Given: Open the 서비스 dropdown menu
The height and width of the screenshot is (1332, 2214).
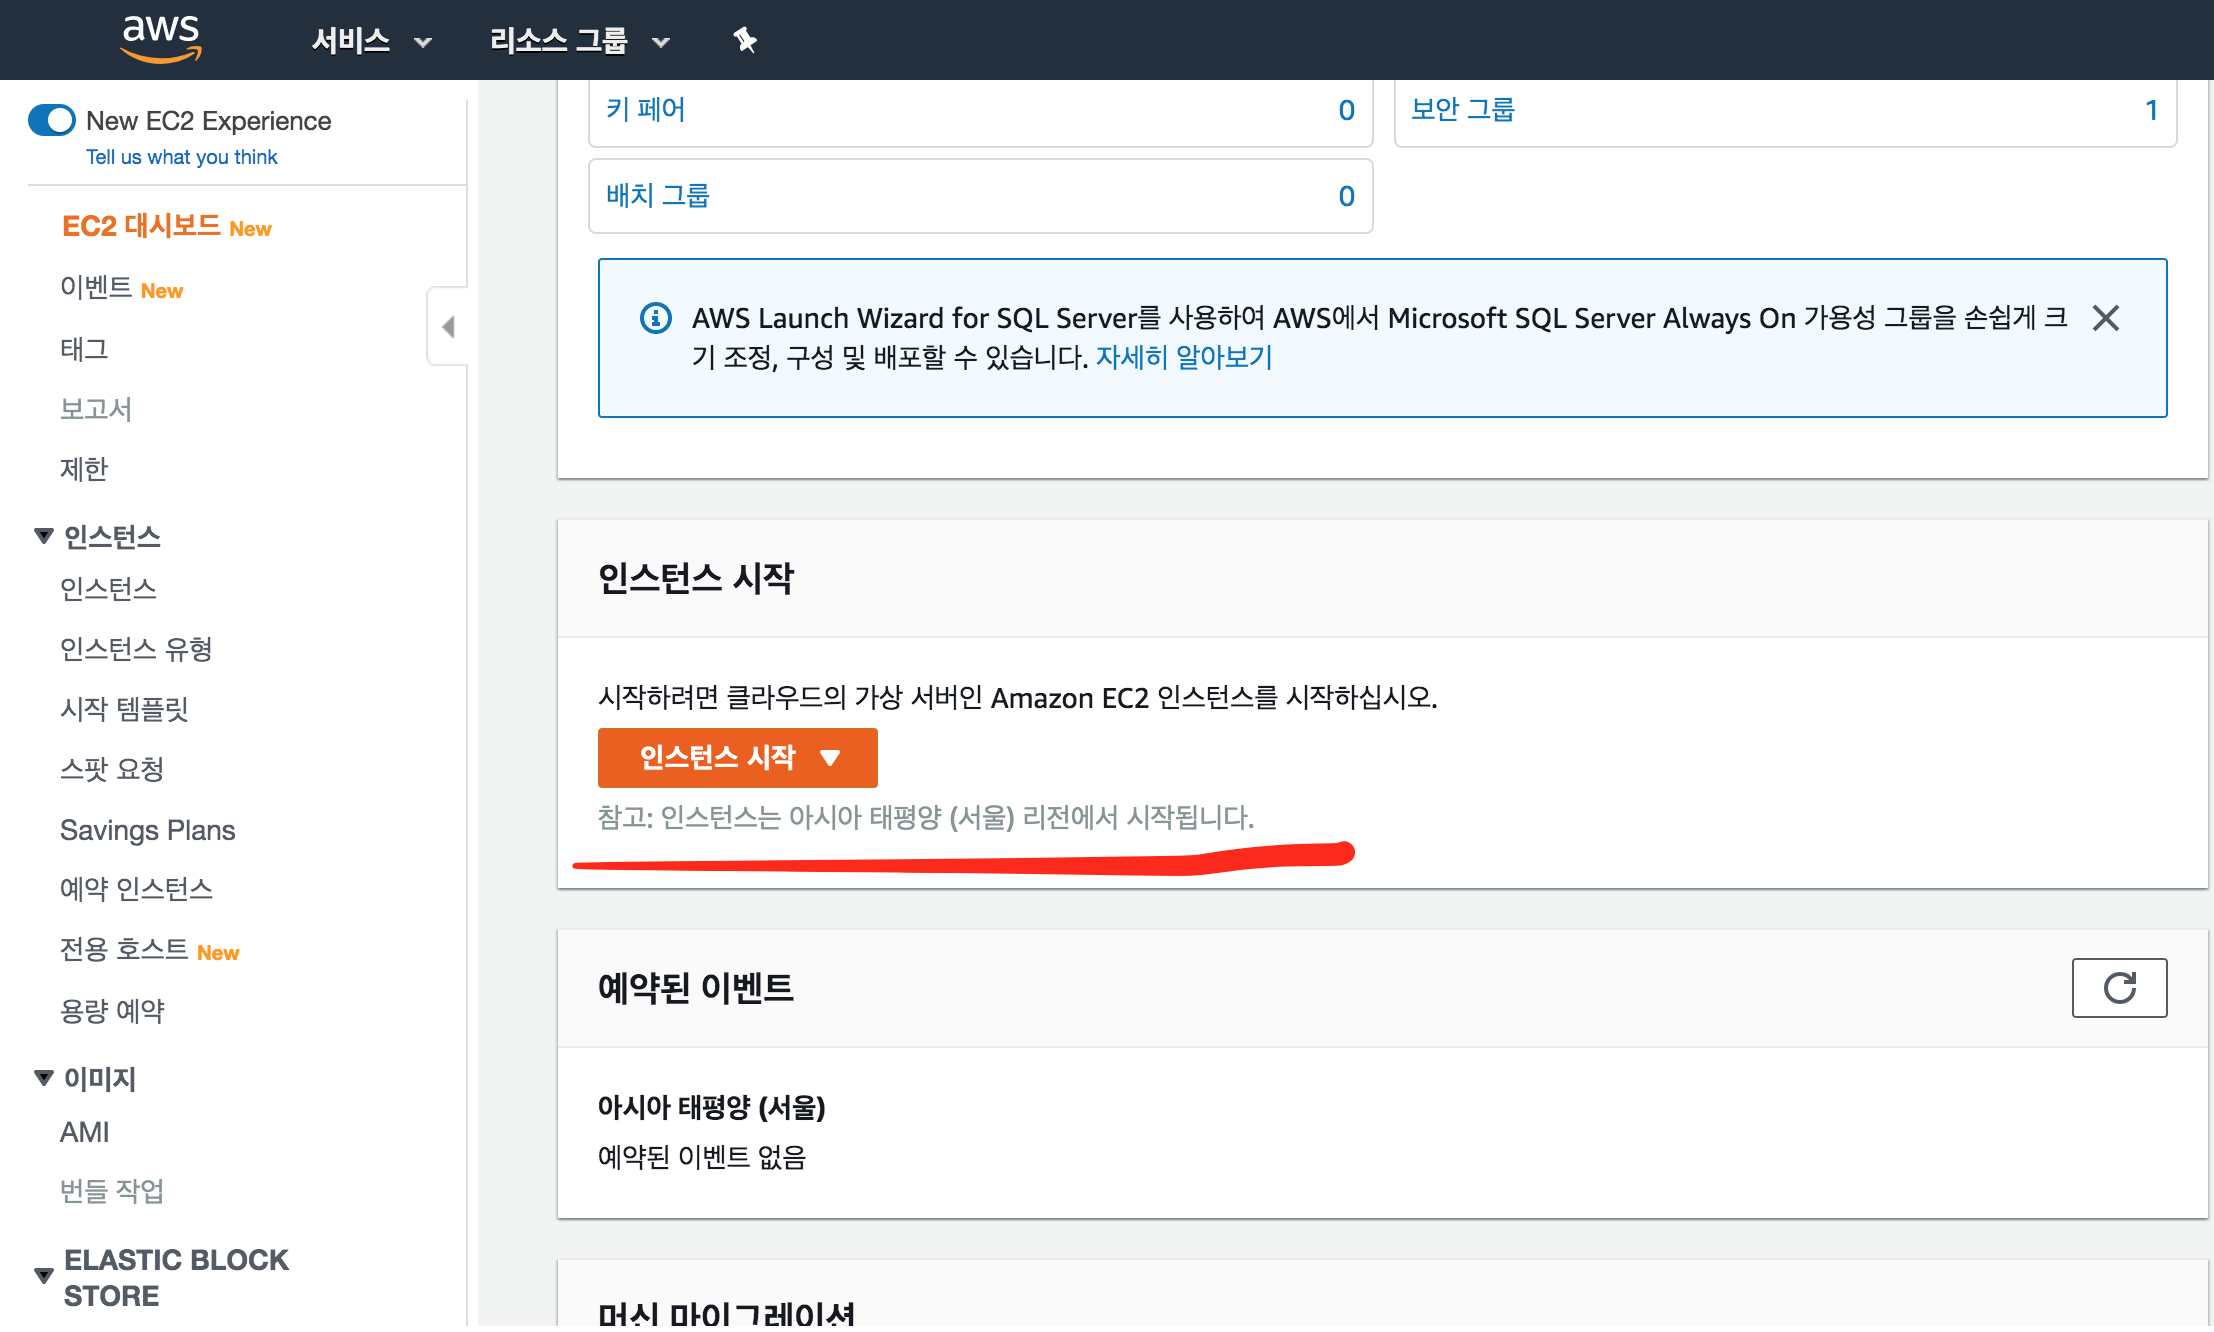Looking at the screenshot, I should tap(371, 41).
